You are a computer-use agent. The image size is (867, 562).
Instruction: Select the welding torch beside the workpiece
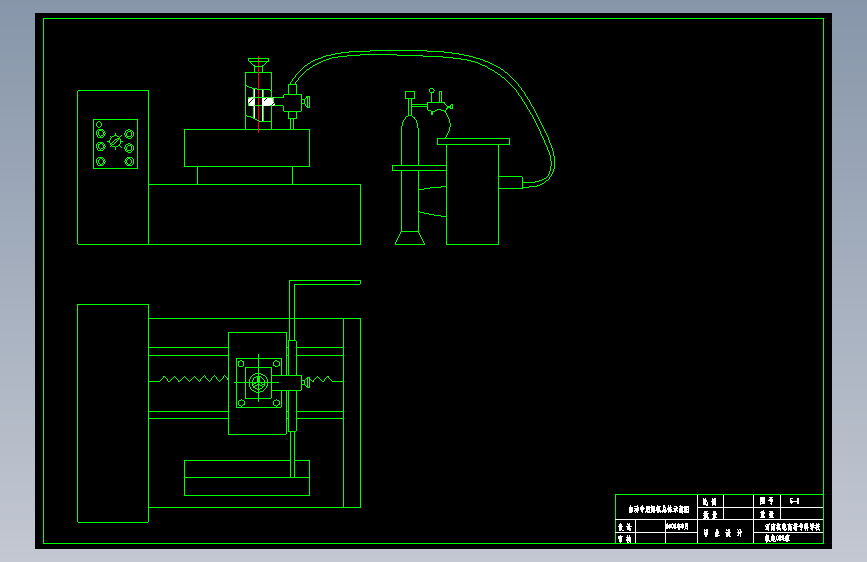click(x=293, y=105)
